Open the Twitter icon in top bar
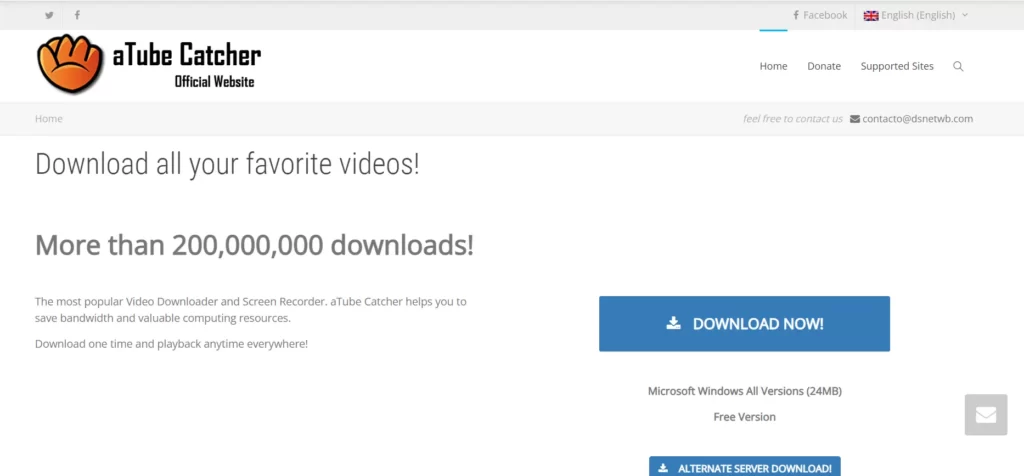 [x=49, y=15]
